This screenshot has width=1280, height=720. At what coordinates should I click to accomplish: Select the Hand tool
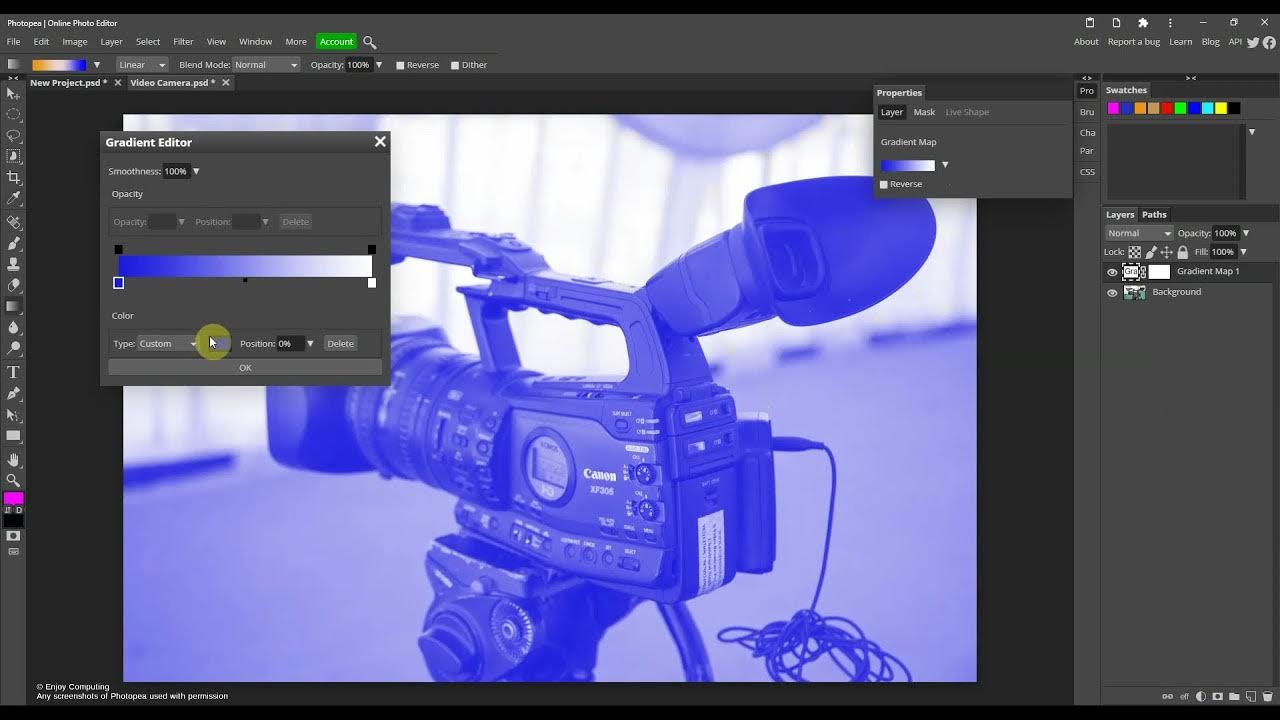13,460
